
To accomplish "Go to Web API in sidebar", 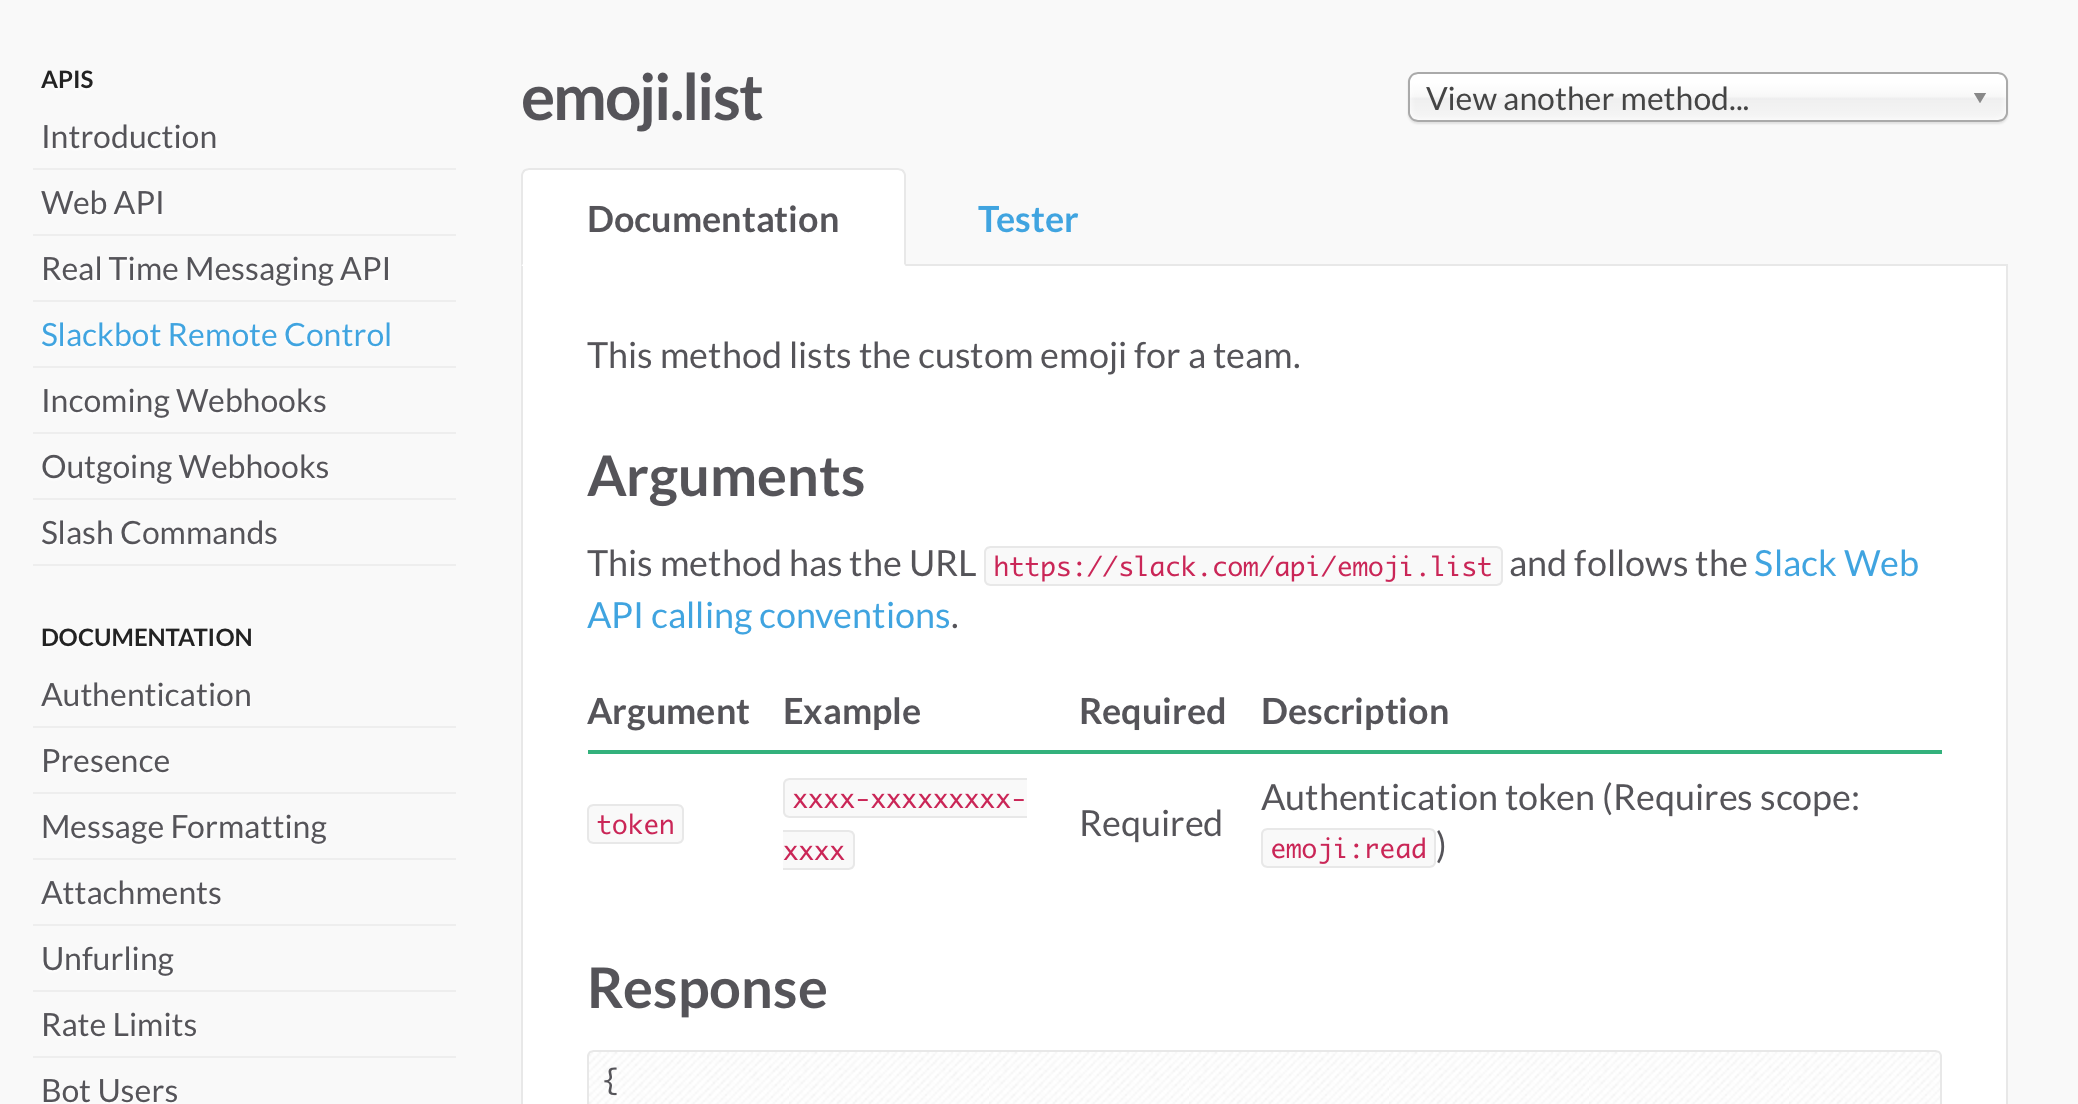I will 103,203.
